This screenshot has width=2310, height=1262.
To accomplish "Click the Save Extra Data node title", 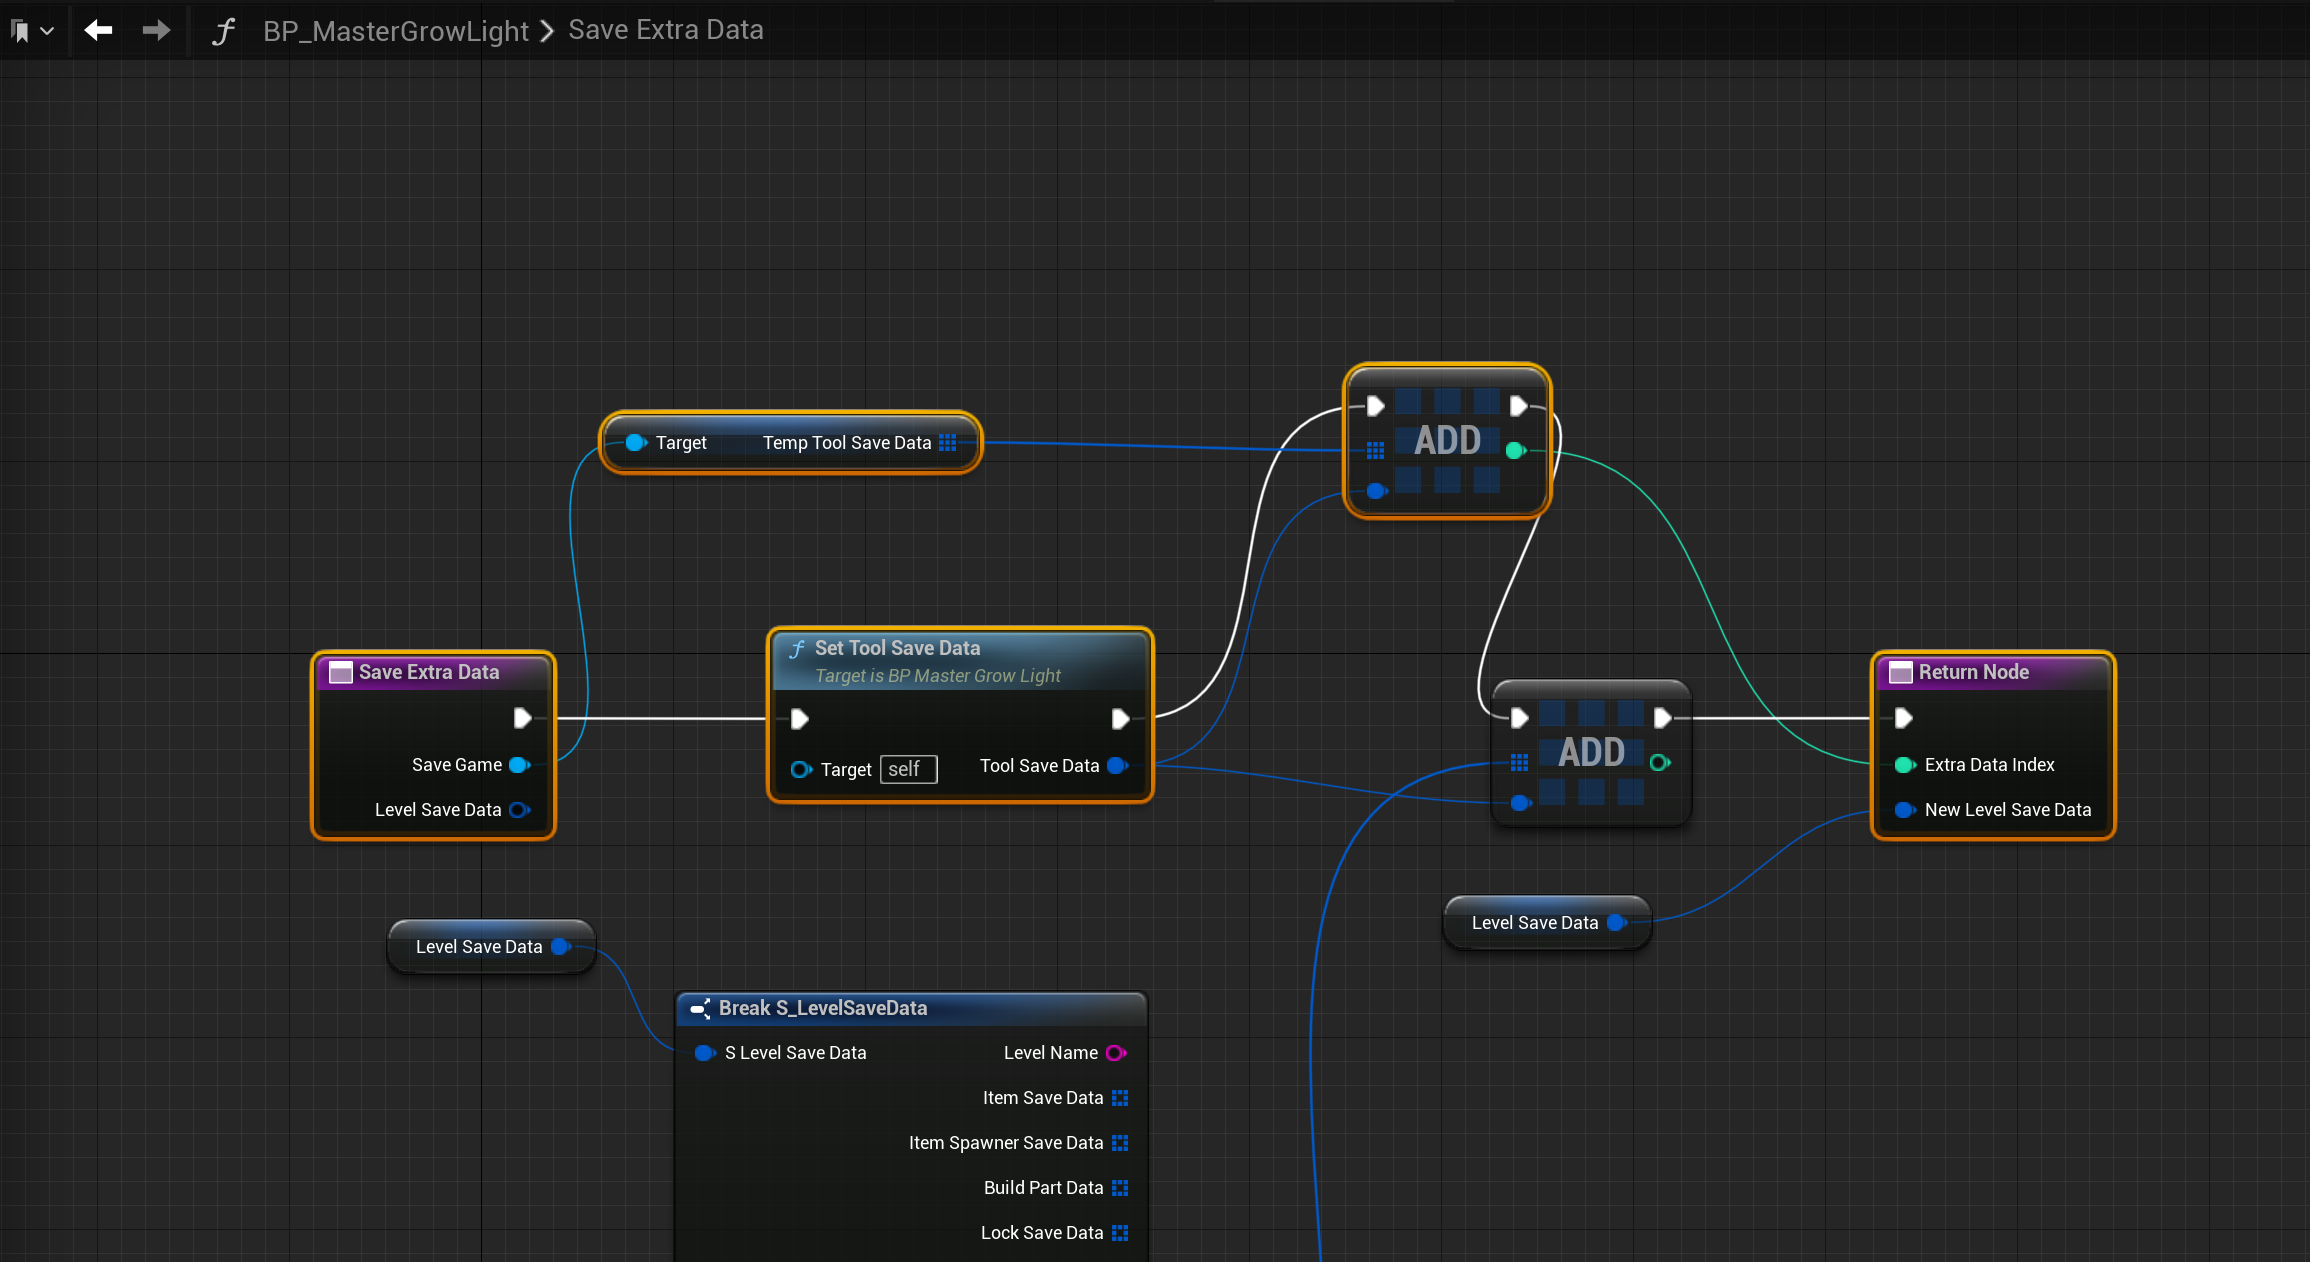I will click(x=429, y=672).
